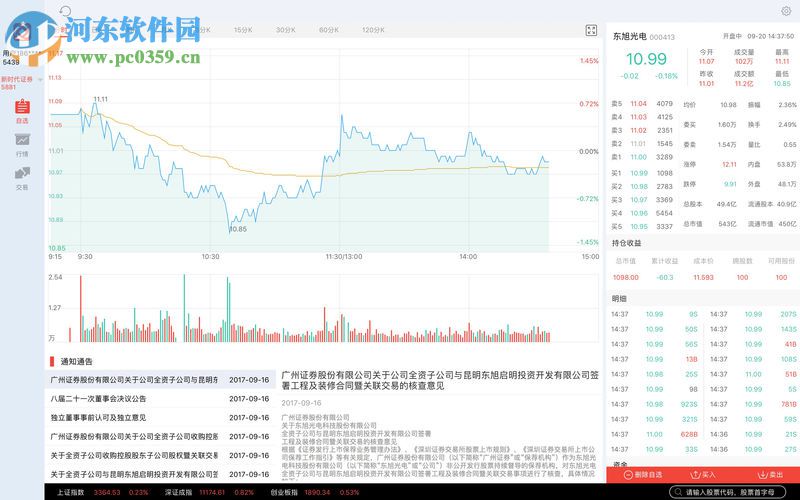Select the first 广州证券…与昆明东 announcement row
800x500 pixels.
(160, 380)
